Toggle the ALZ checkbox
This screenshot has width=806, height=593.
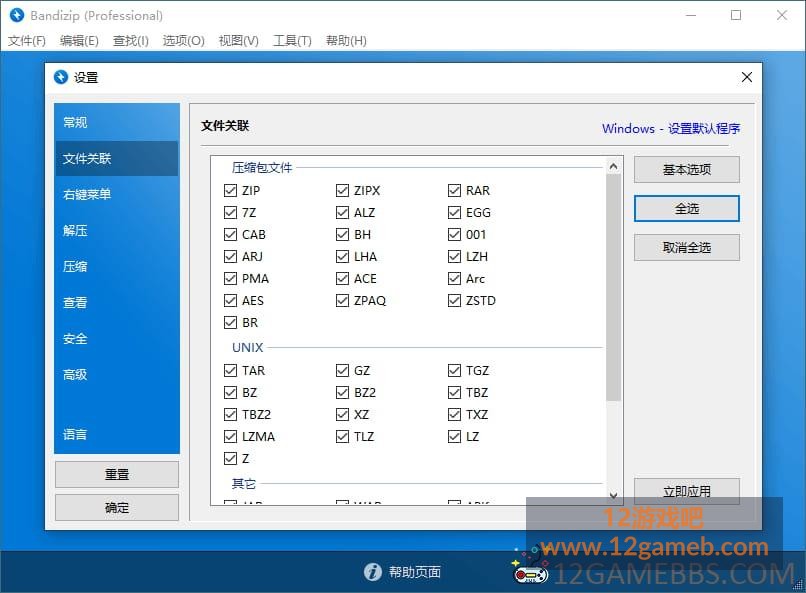coord(342,212)
